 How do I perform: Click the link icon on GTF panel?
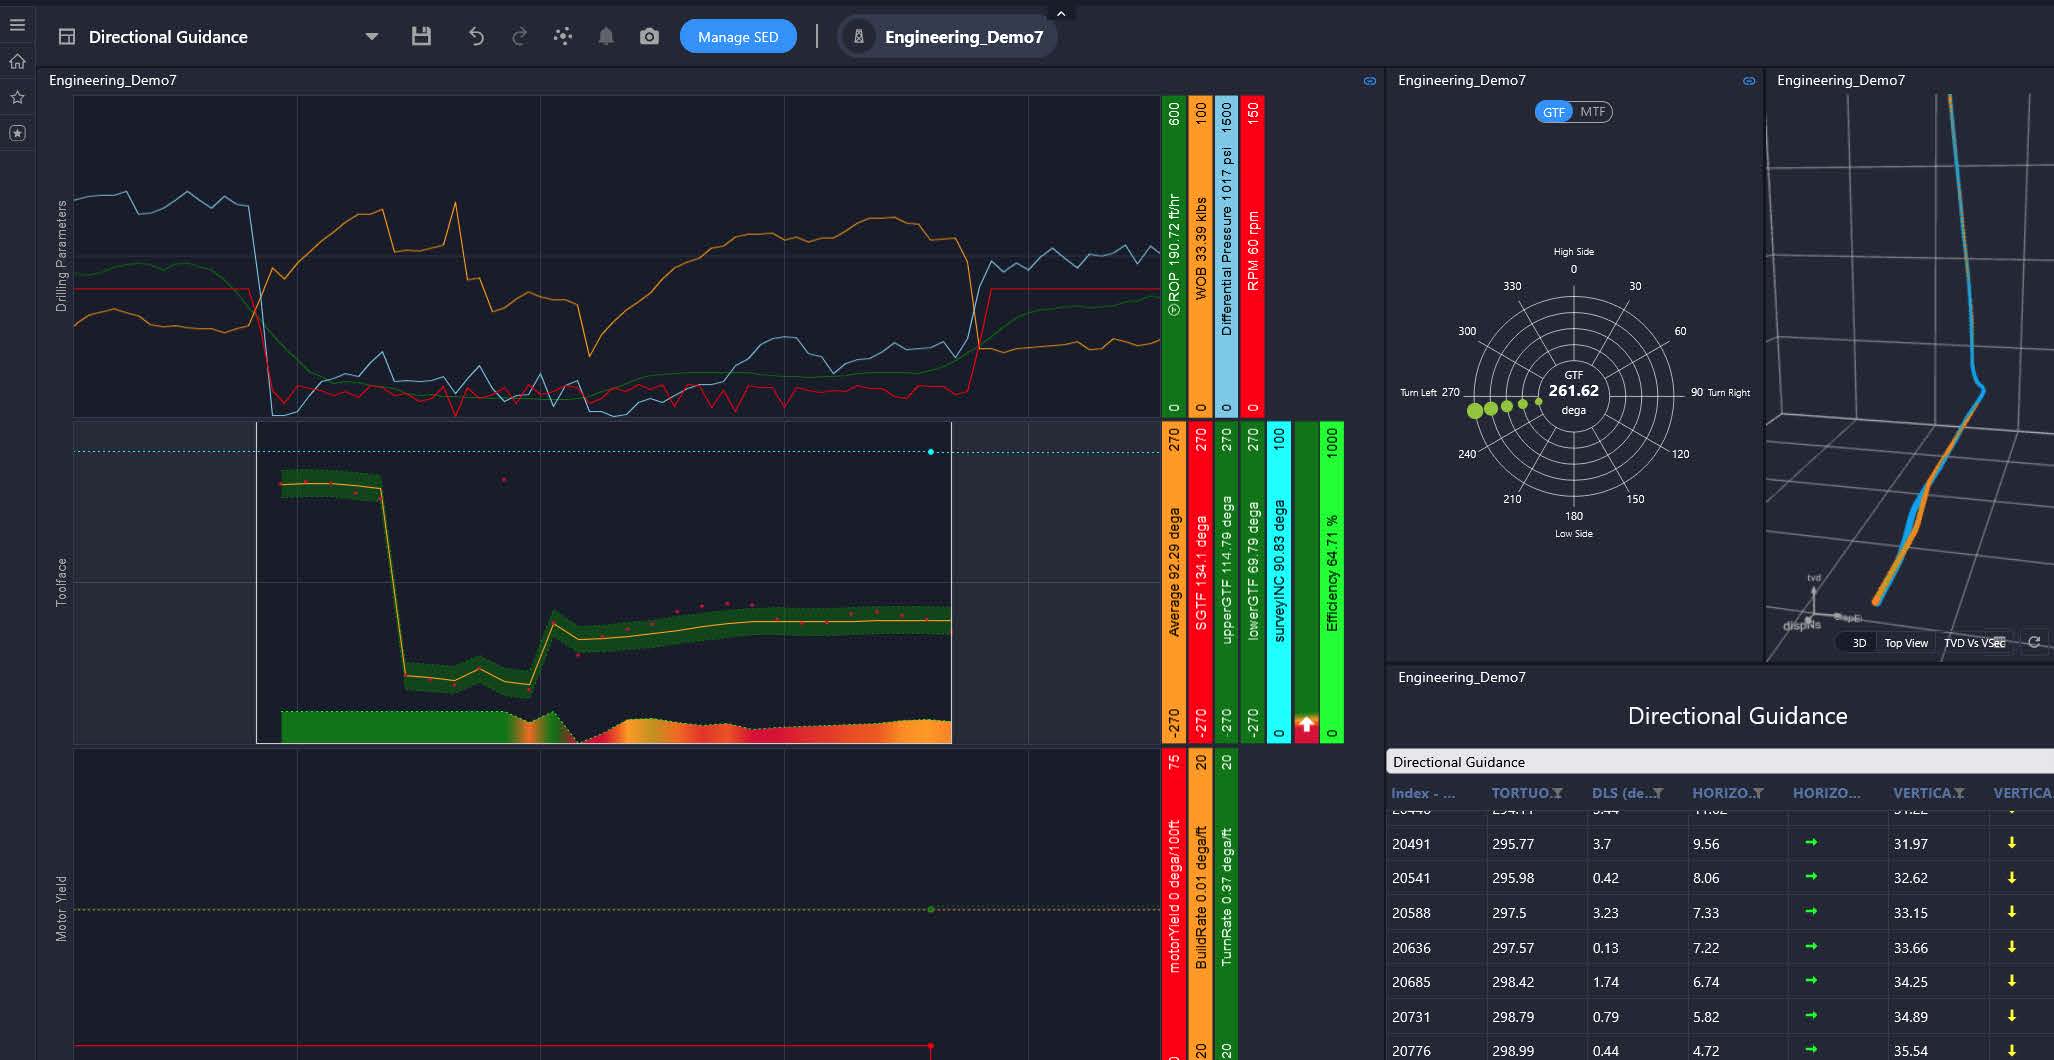tap(1749, 81)
